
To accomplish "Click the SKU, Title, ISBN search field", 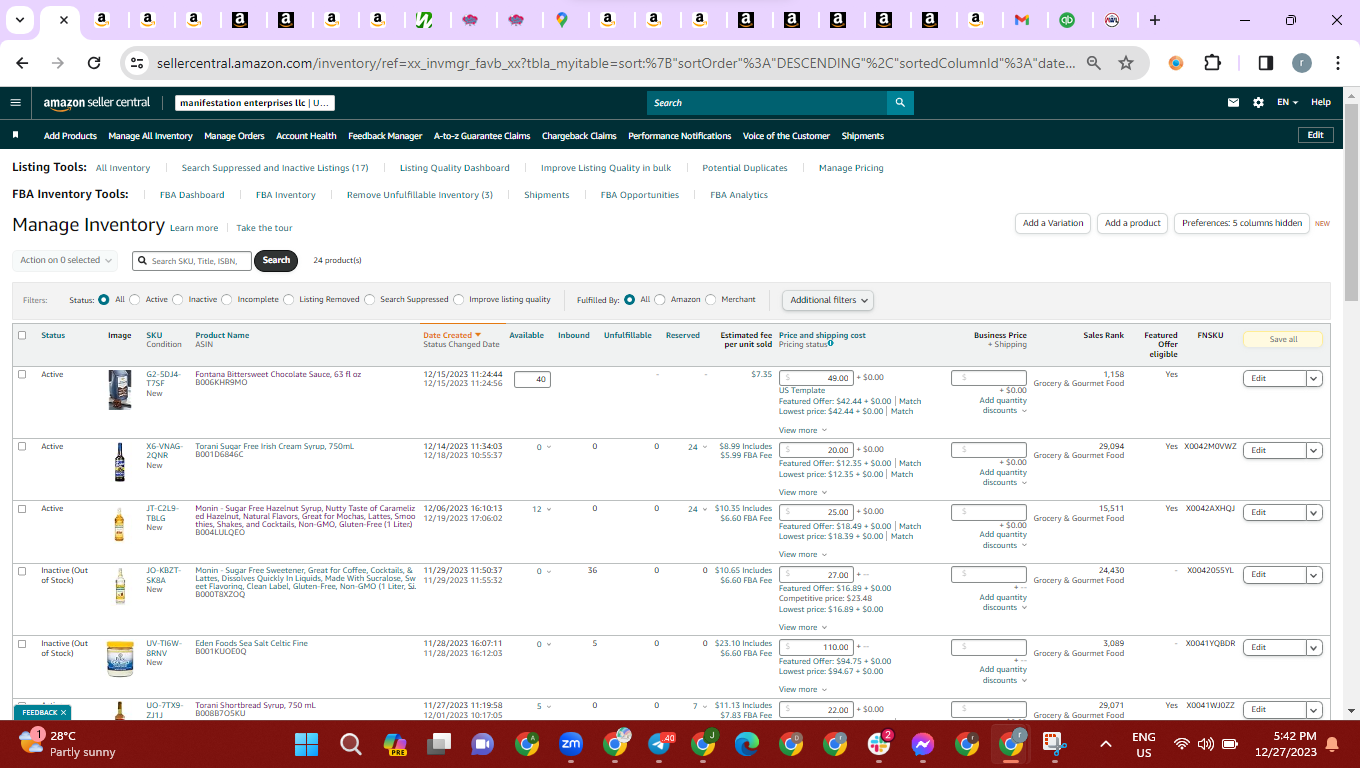I will pos(192,260).
